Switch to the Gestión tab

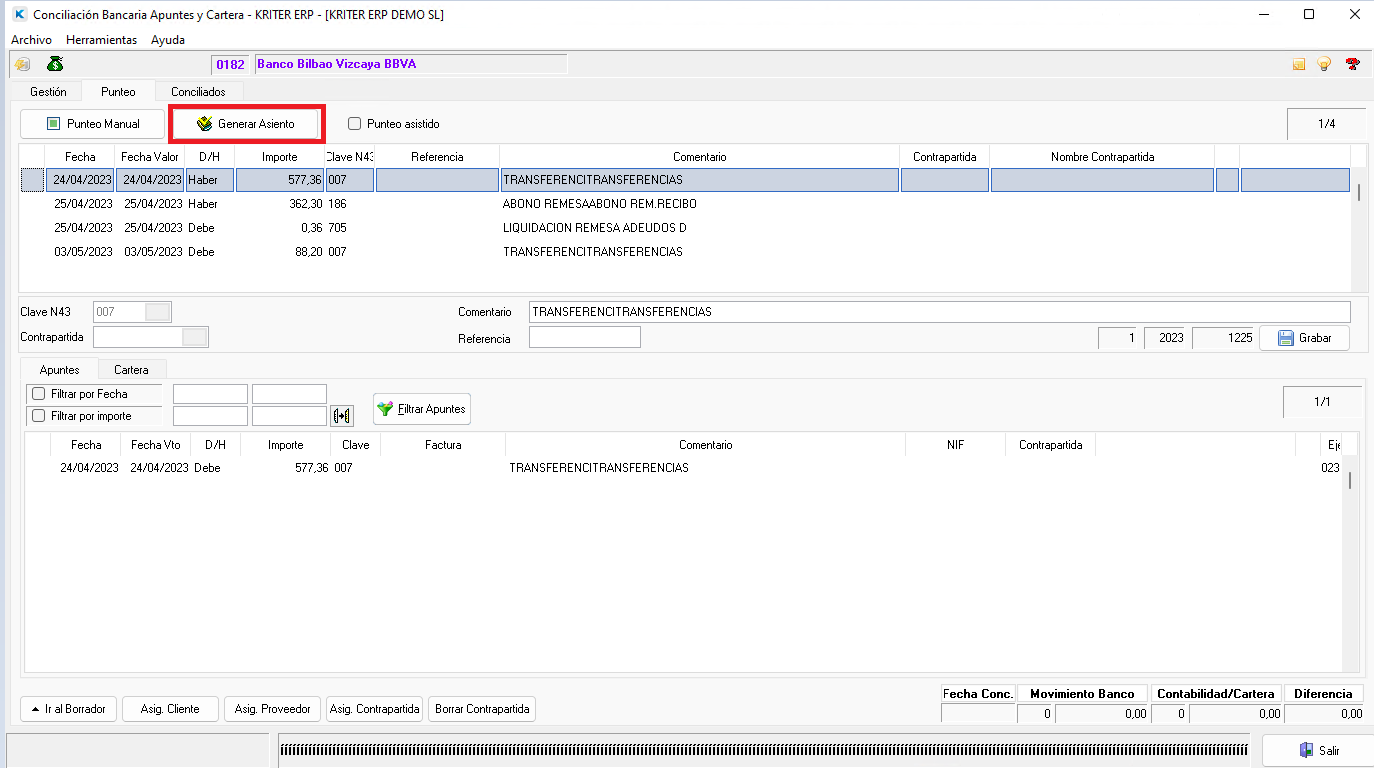(48, 92)
